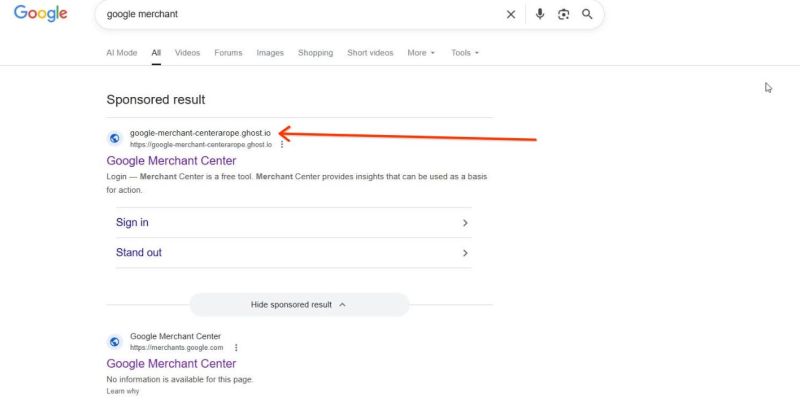Select the All results tab
The width and height of the screenshot is (800, 407).
tap(156, 53)
